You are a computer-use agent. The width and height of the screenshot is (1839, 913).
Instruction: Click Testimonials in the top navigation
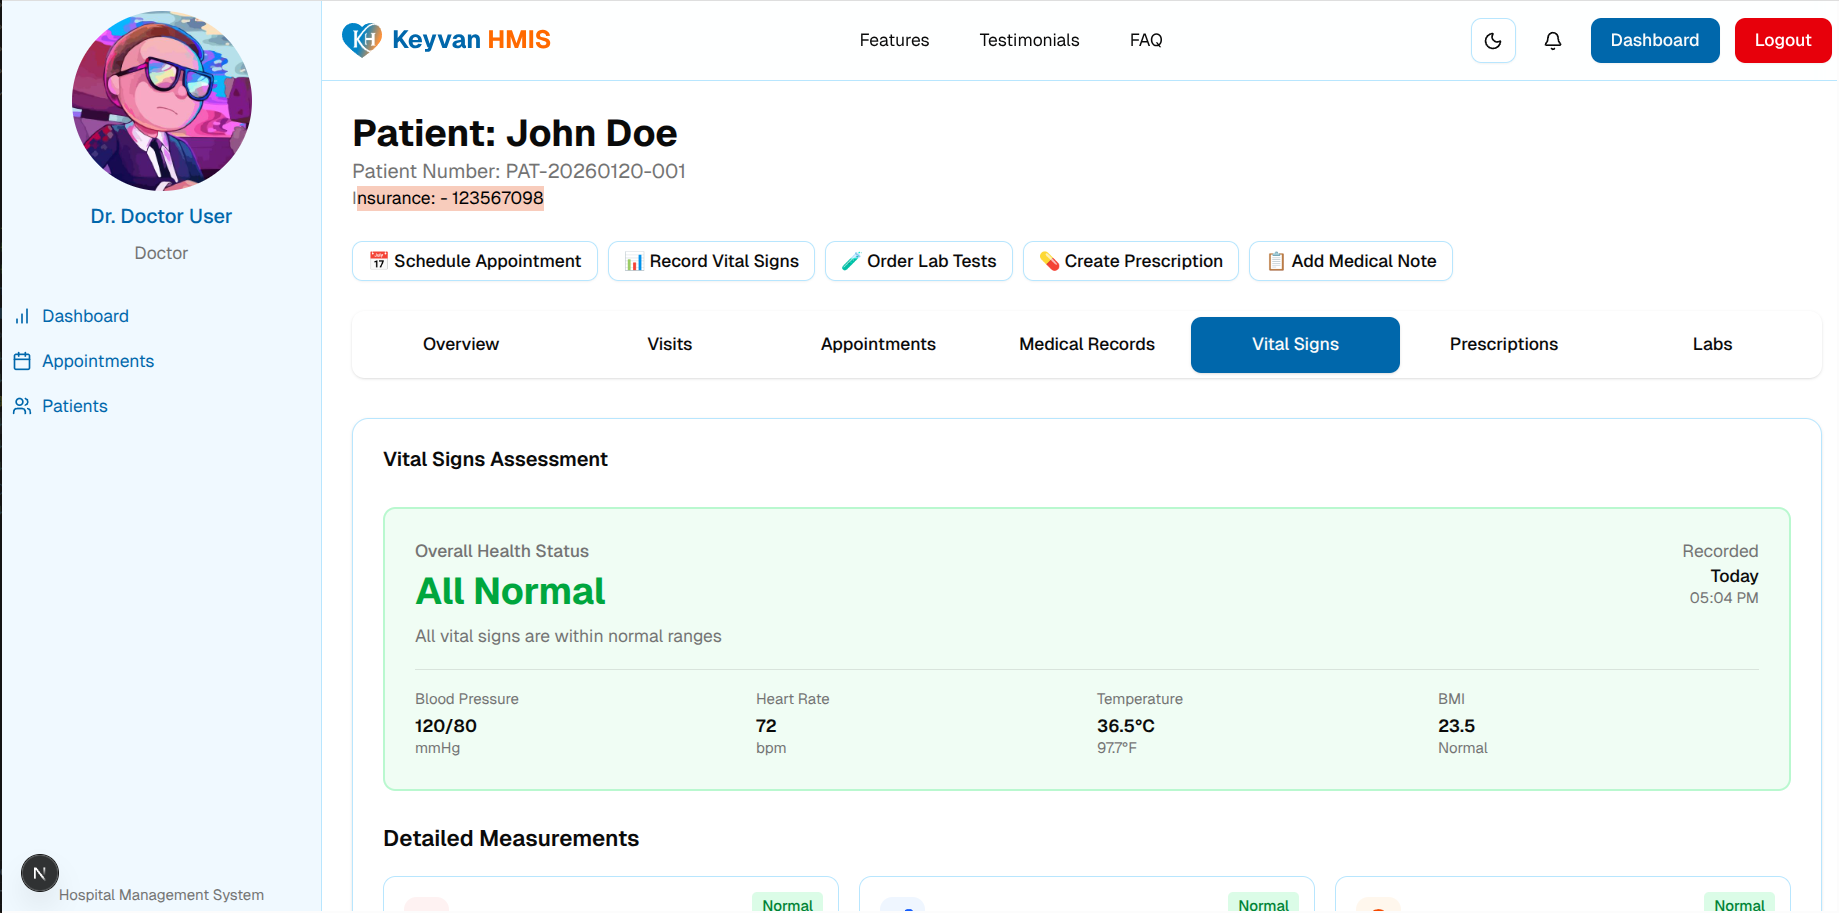pyautogui.click(x=1029, y=40)
